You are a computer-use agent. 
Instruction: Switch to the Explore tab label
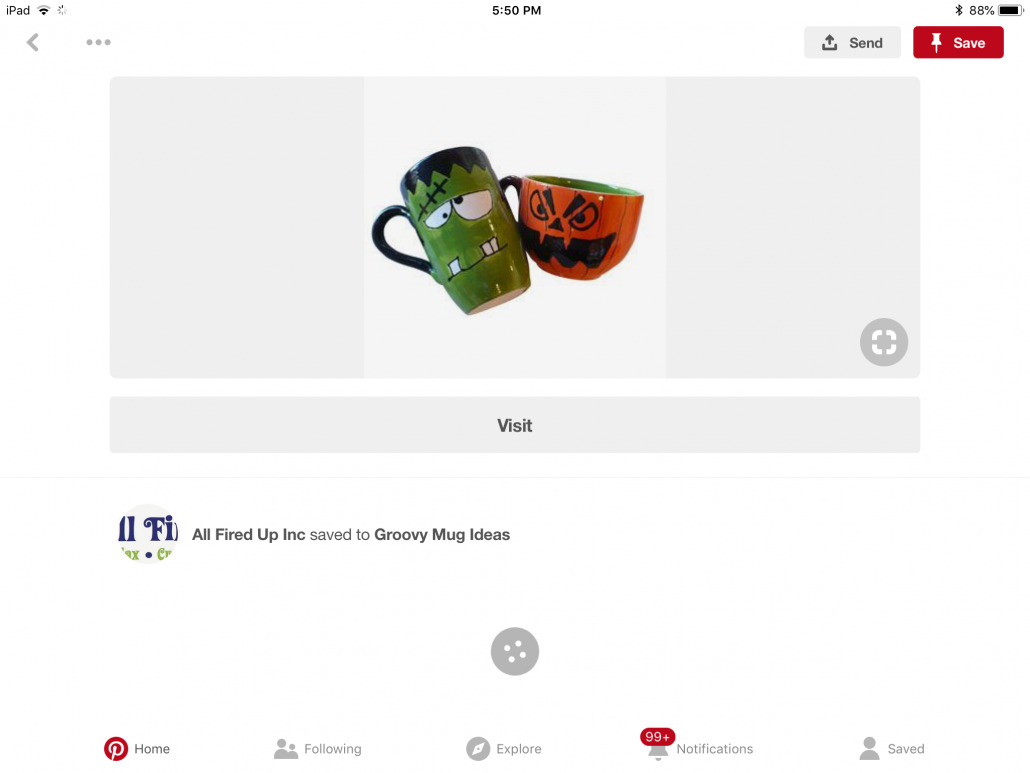point(519,749)
